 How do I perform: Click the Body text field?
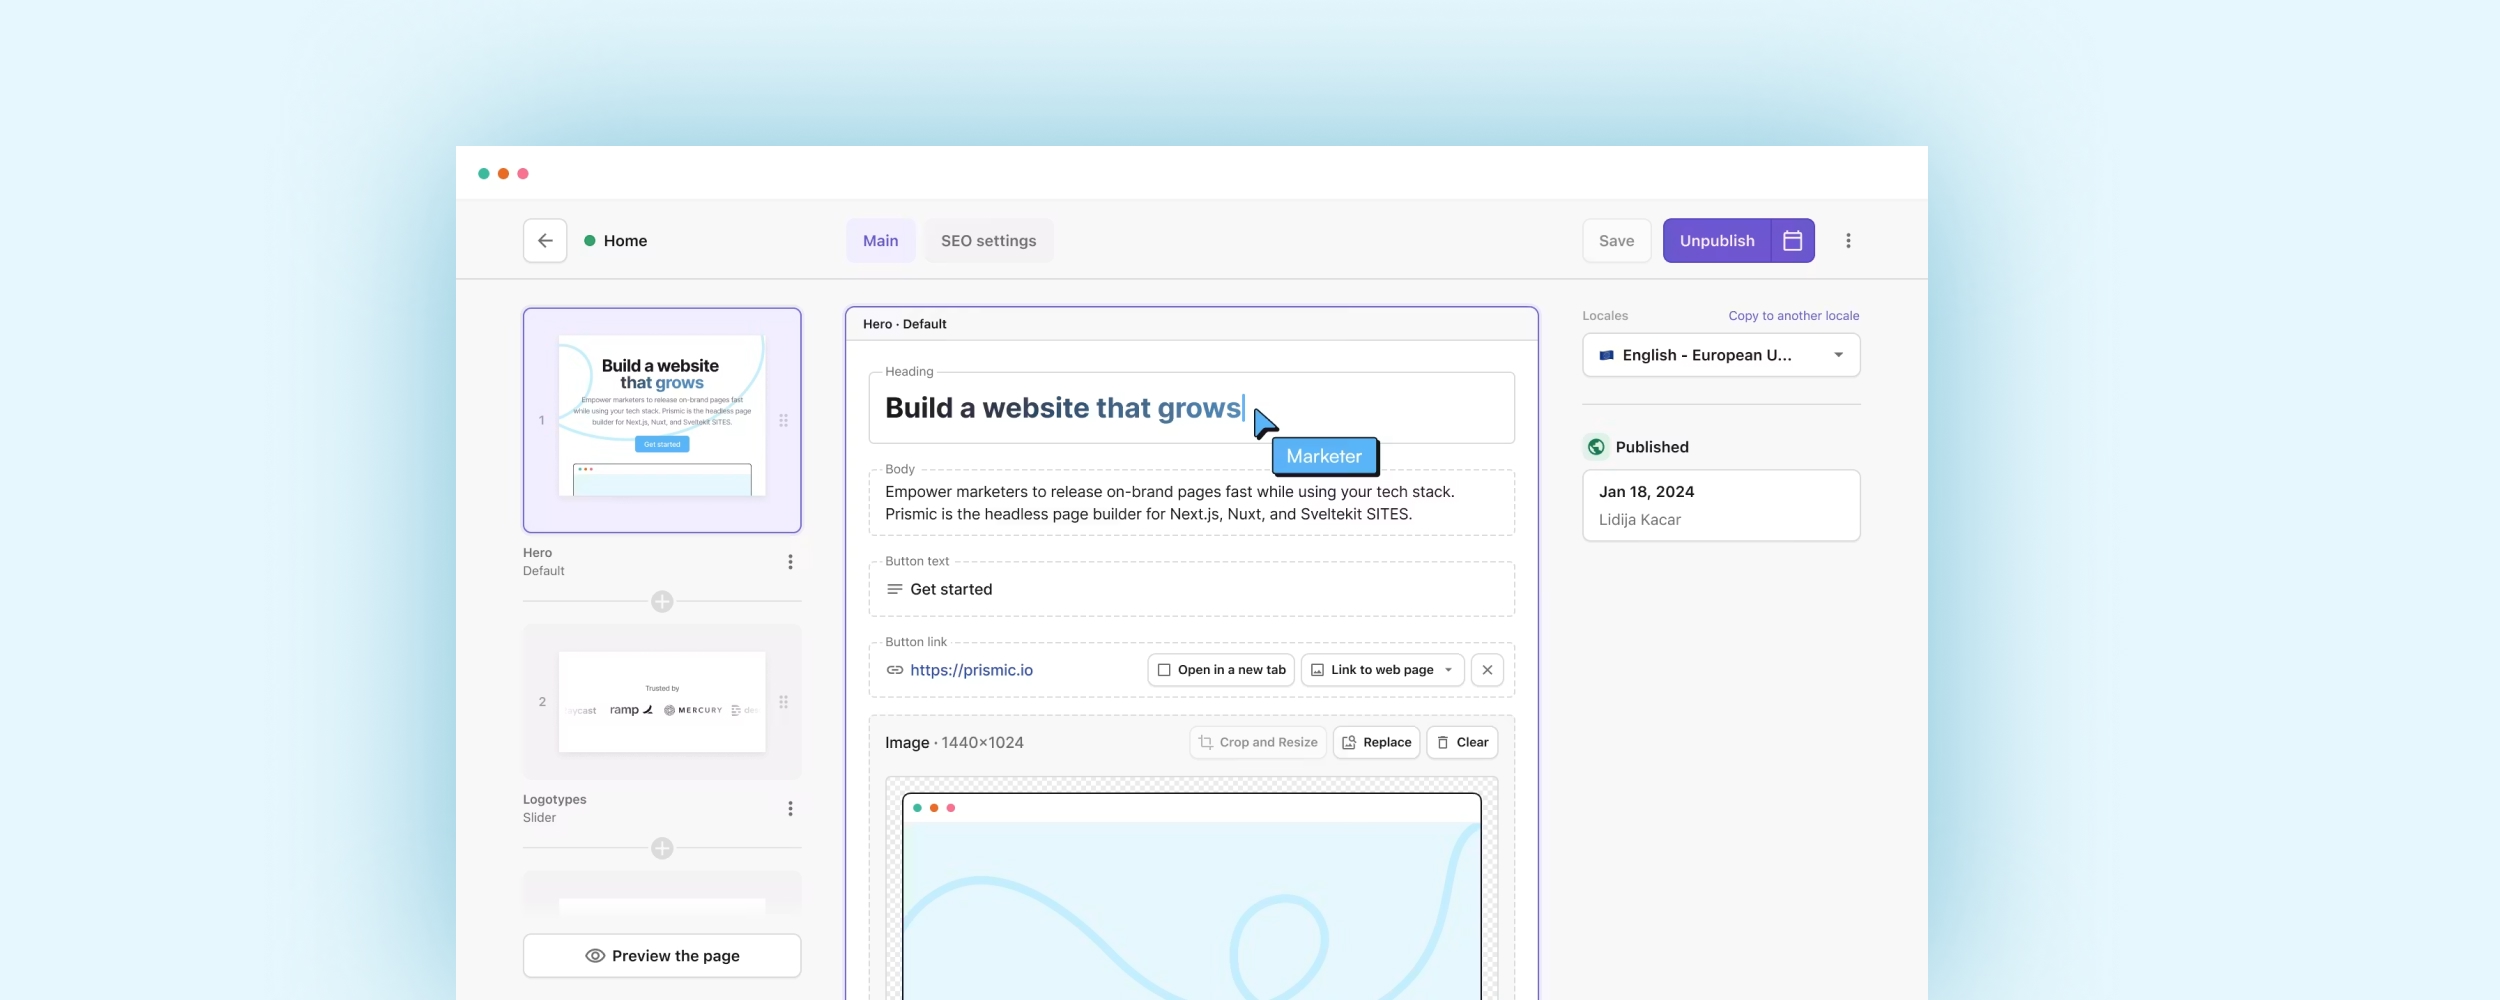(x=1192, y=503)
